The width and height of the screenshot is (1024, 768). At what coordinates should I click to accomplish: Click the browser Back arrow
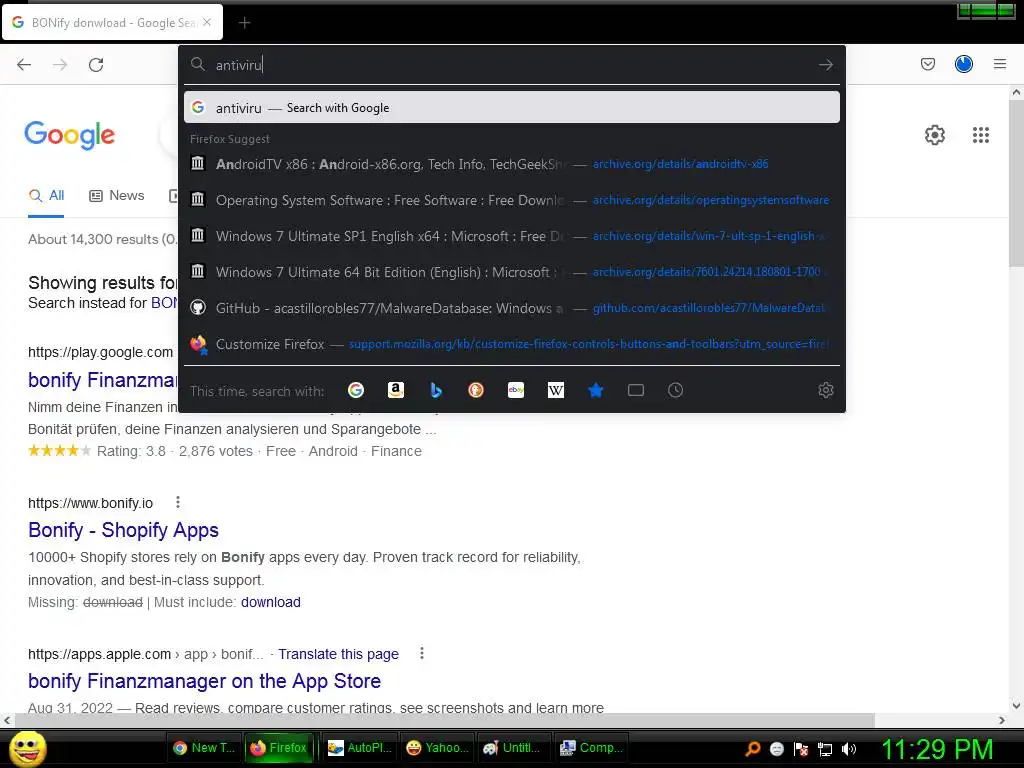(x=24, y=65)
